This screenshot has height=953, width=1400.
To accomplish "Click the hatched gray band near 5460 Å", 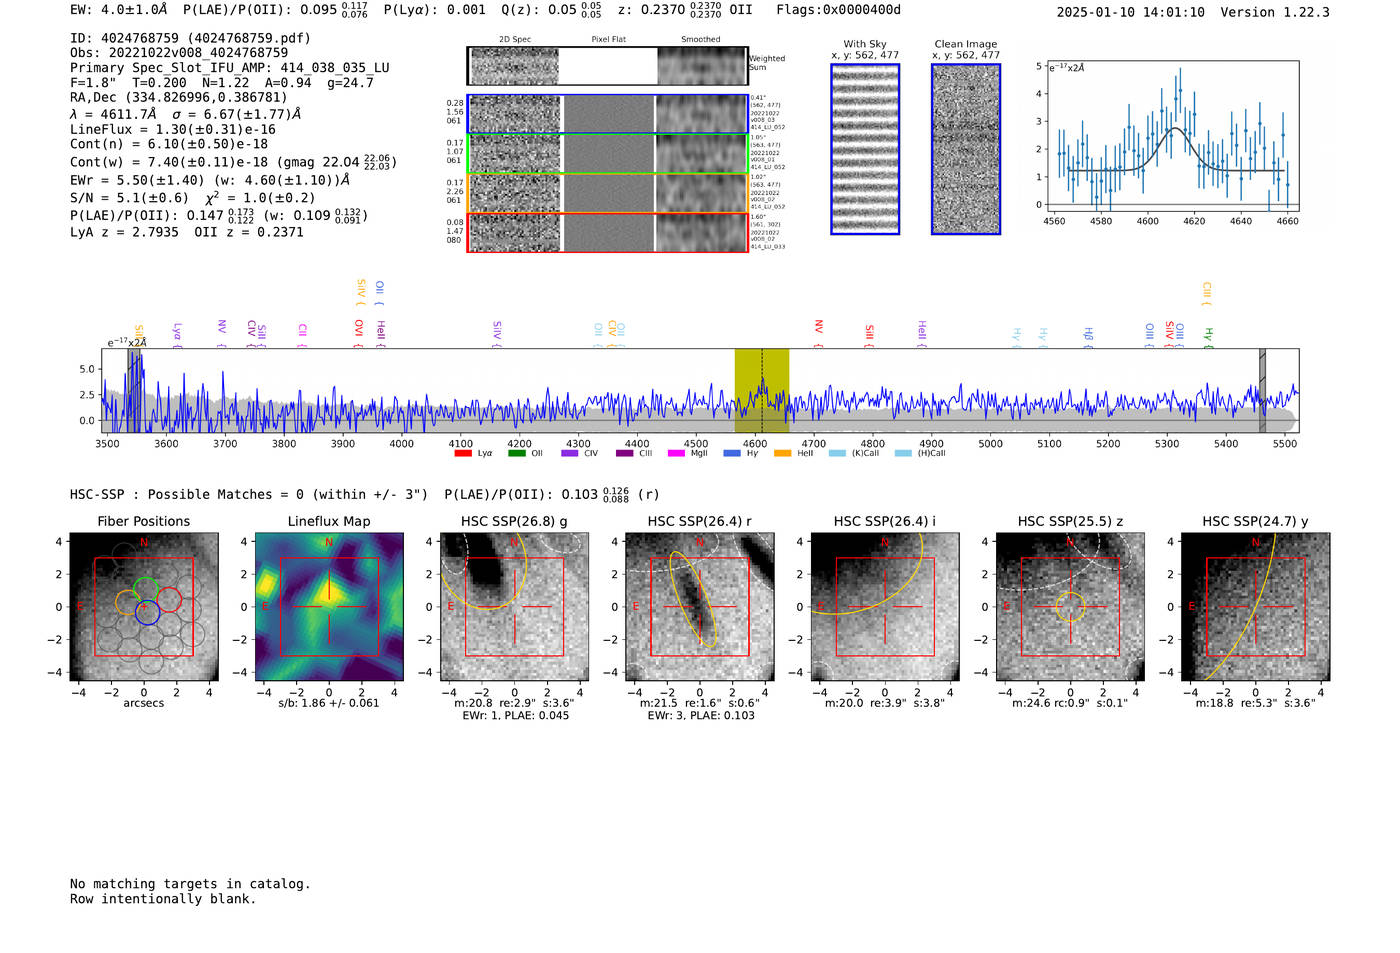I will point(1262,390).
